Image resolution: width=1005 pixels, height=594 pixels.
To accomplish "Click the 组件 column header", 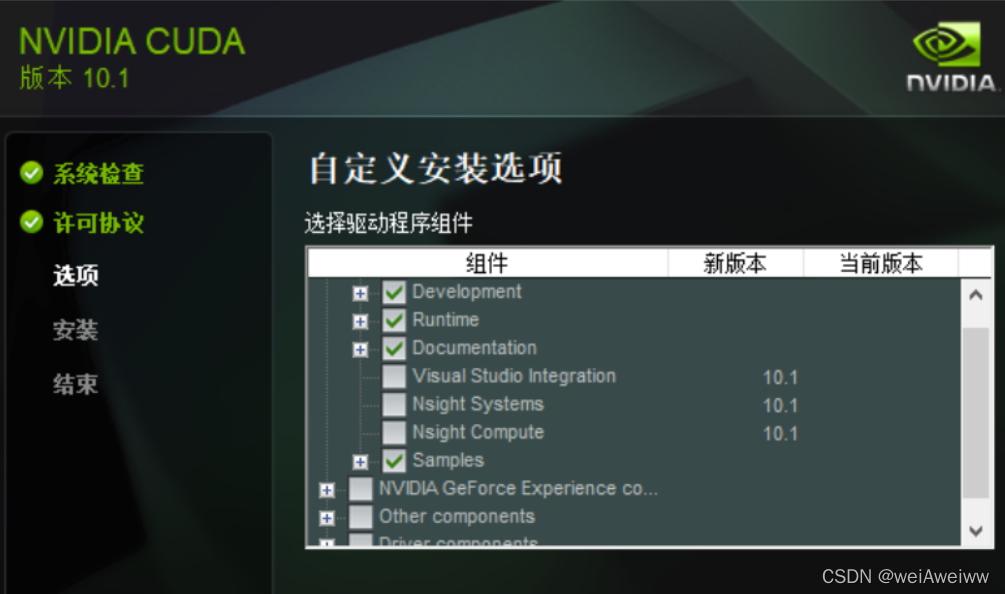I will tap(488, 263).
